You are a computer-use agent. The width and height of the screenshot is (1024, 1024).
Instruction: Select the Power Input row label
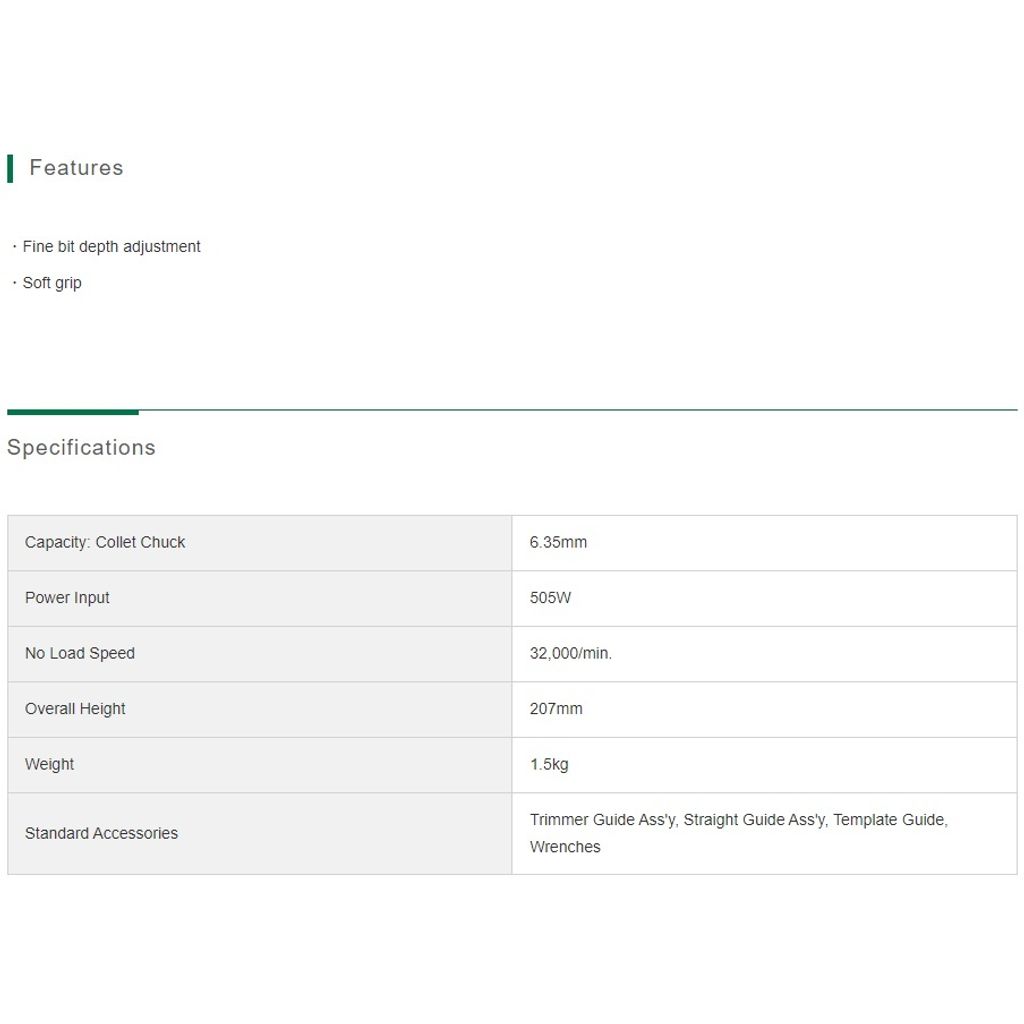tap(67, 598)
